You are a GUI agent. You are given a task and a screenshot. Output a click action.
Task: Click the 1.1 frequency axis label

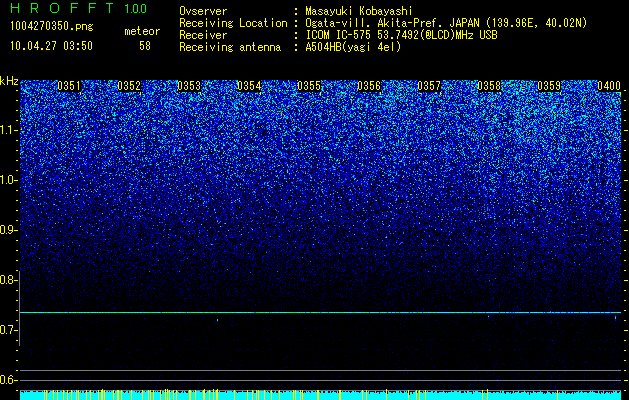pos(9,130)
